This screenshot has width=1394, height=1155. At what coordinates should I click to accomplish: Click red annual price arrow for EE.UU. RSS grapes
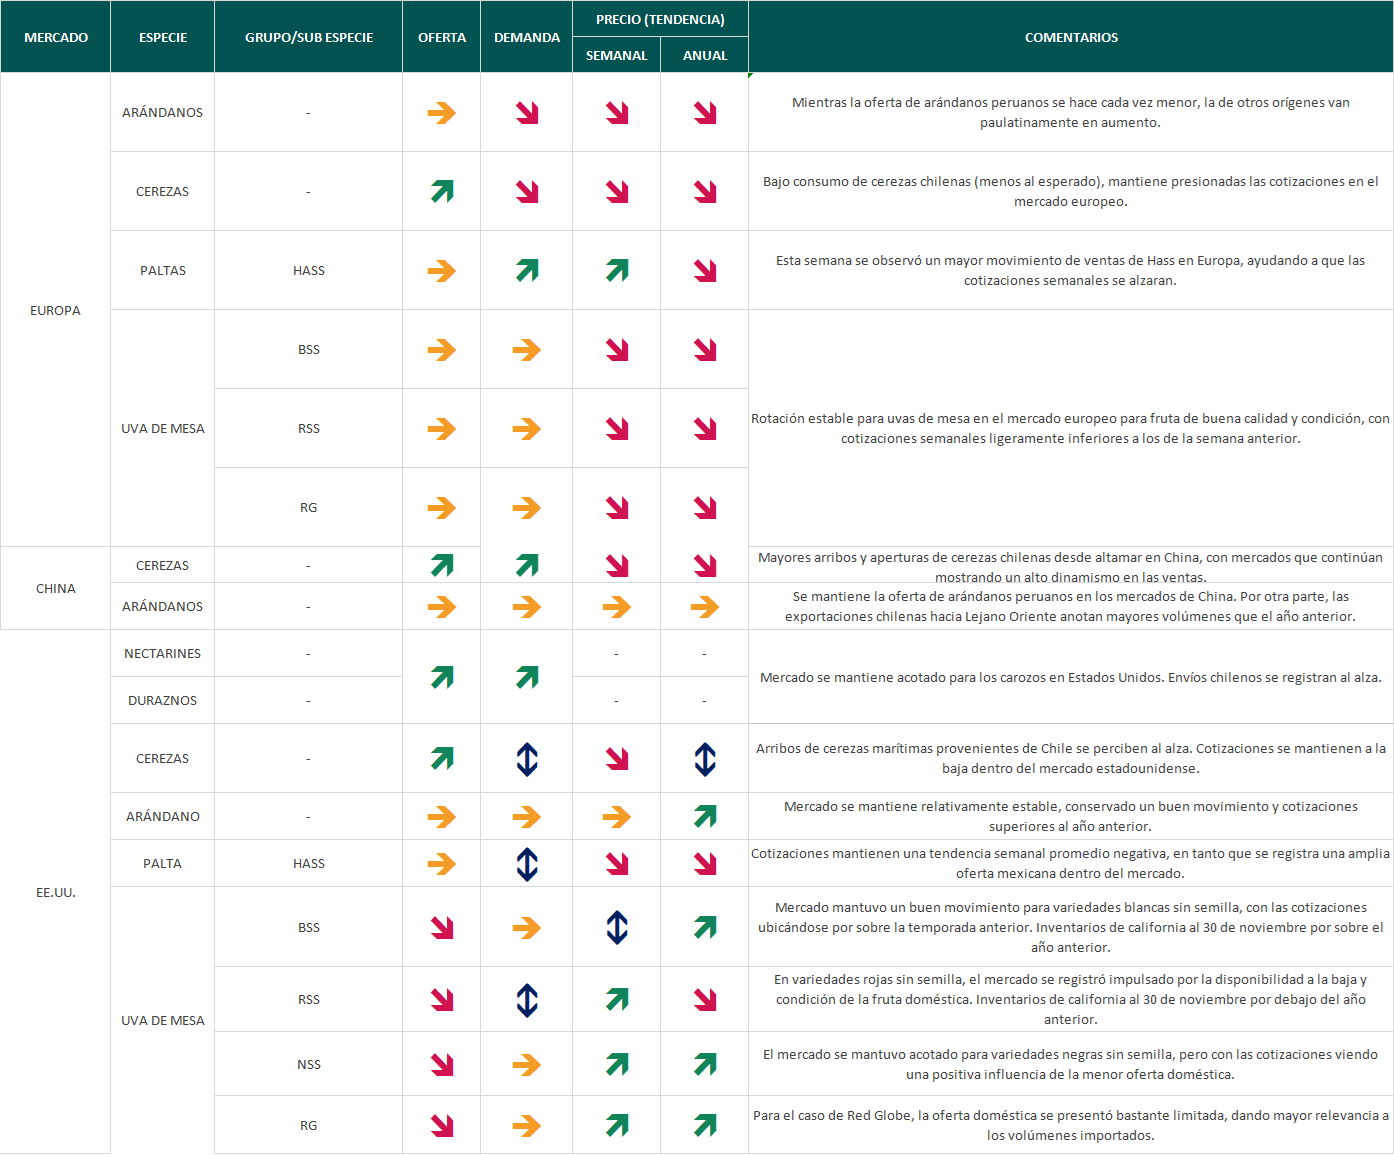704,1000
